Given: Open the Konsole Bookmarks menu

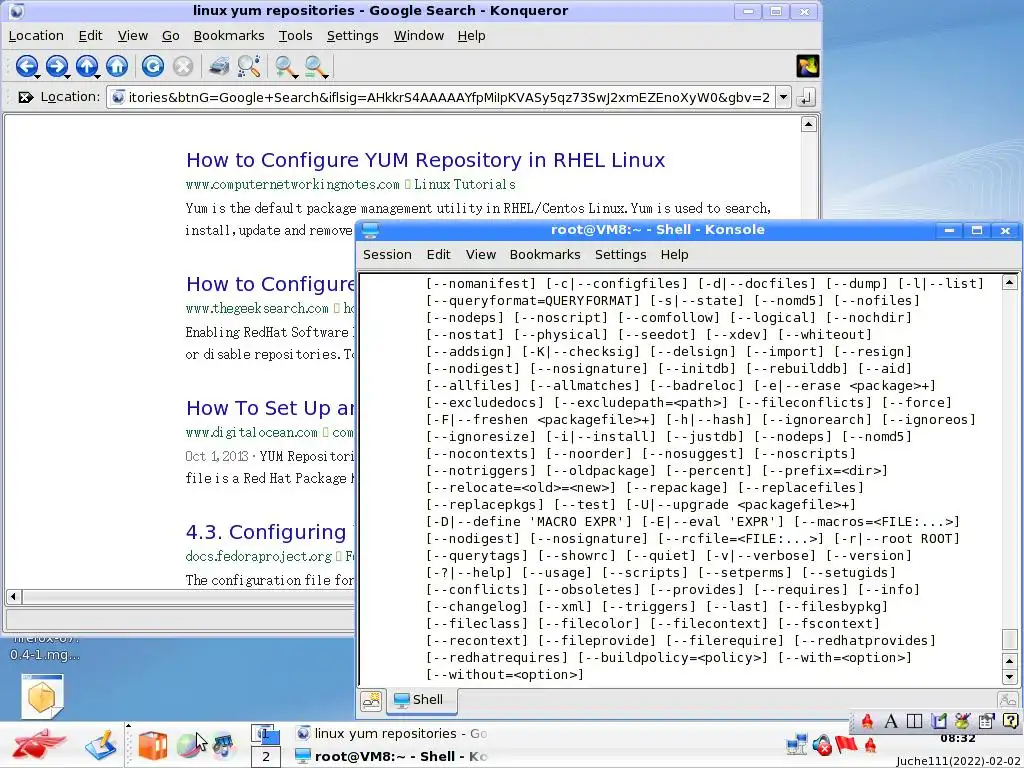Looking at the screenshot, I should tap(545, 255).
